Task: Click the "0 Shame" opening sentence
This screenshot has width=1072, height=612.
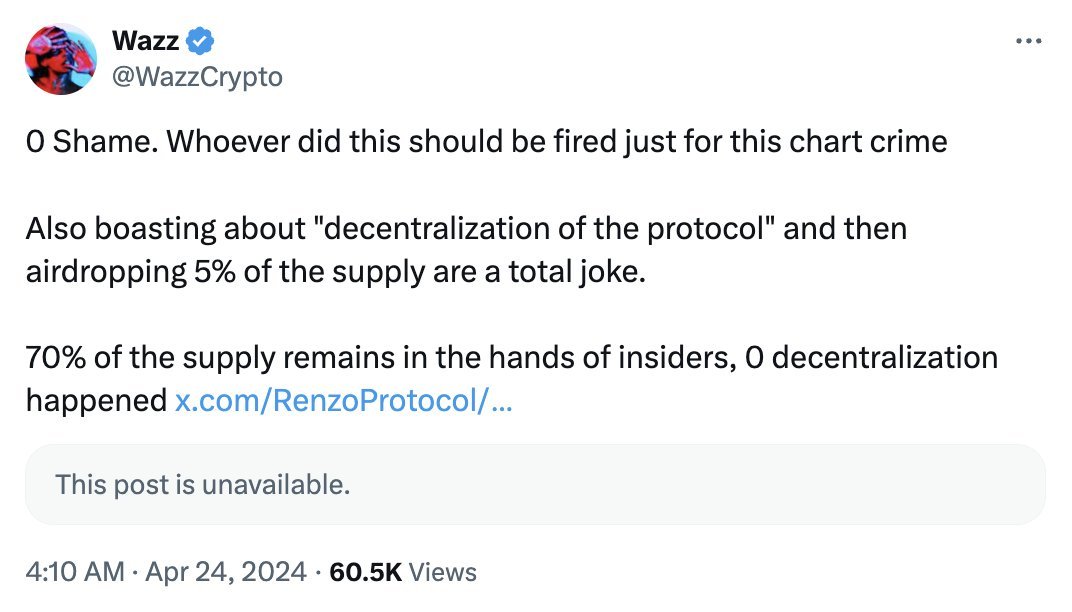Action: point(87,141)
